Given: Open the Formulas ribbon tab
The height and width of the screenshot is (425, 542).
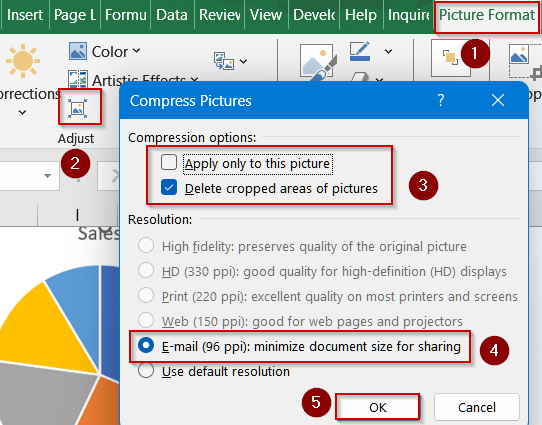Looking at the screenshot, I should pyautogui.click(x=126, y=15).
